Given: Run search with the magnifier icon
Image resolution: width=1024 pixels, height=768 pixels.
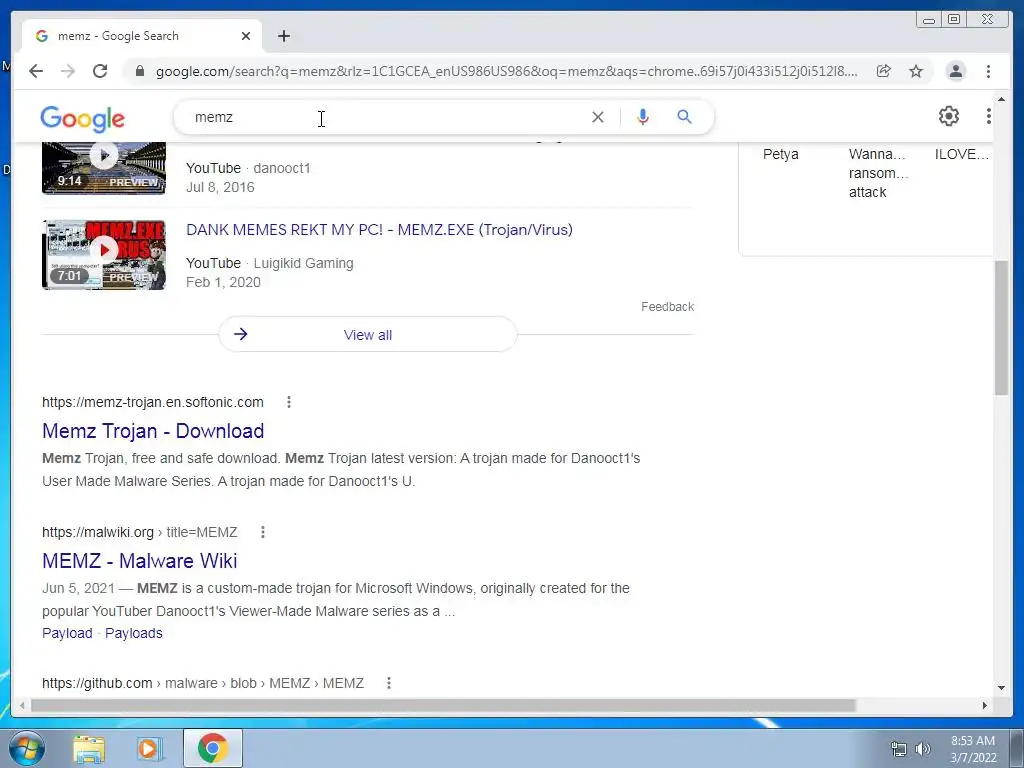Looking at the screenshot, I should pos(684,117).
